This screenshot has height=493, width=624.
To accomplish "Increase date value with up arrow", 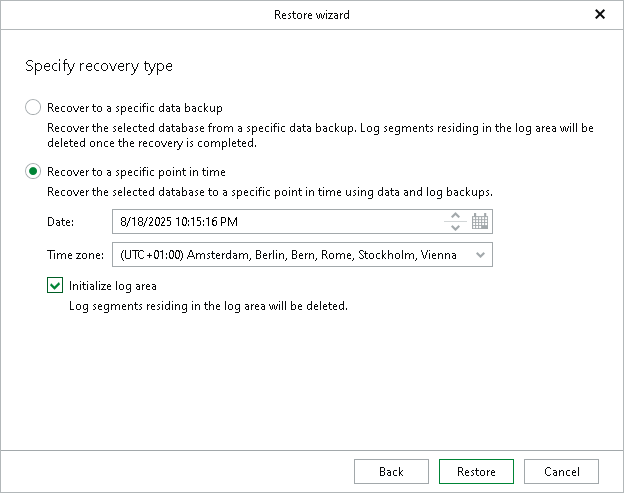I will click(455, 215).
